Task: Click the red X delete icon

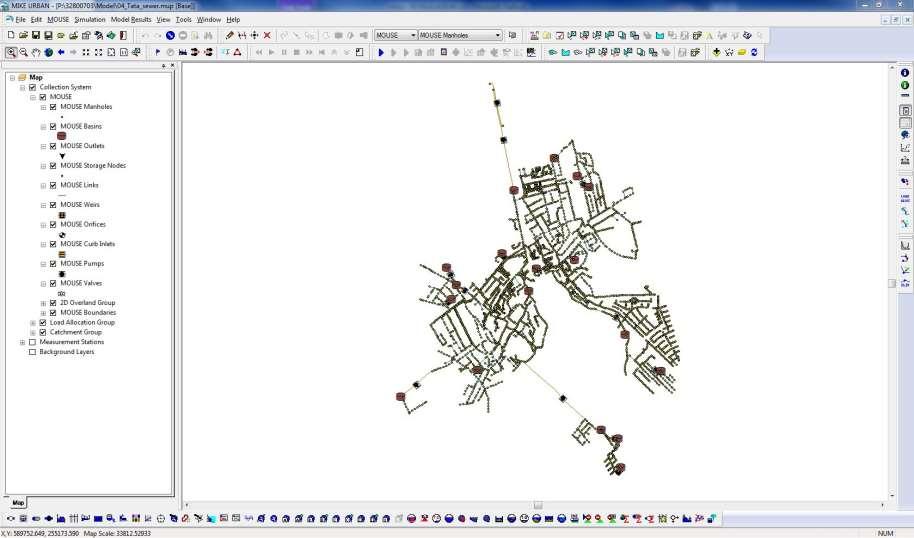Action: (x=267, y=36)
